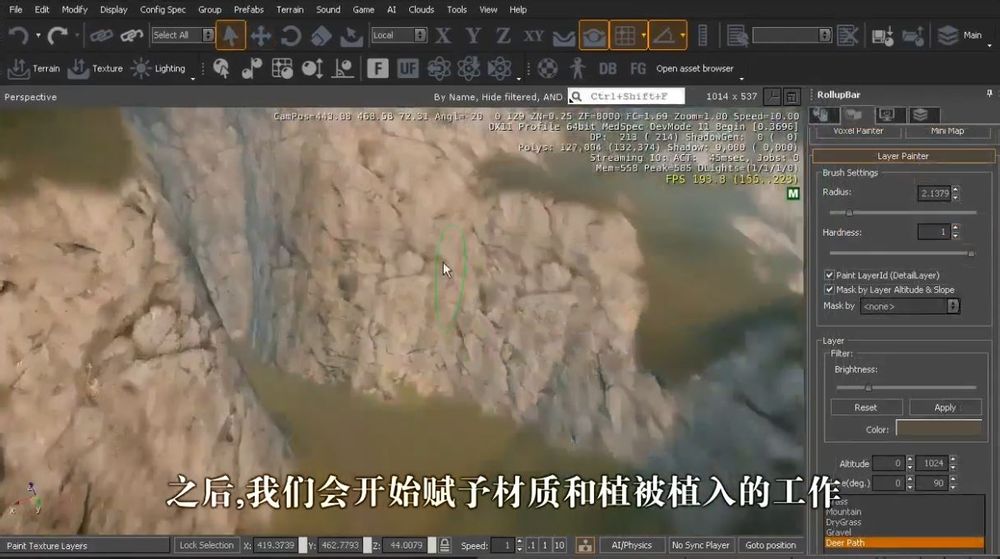
Task: Open the Config Spec menu
Action: pyautogui.click(x=163, y=10)
